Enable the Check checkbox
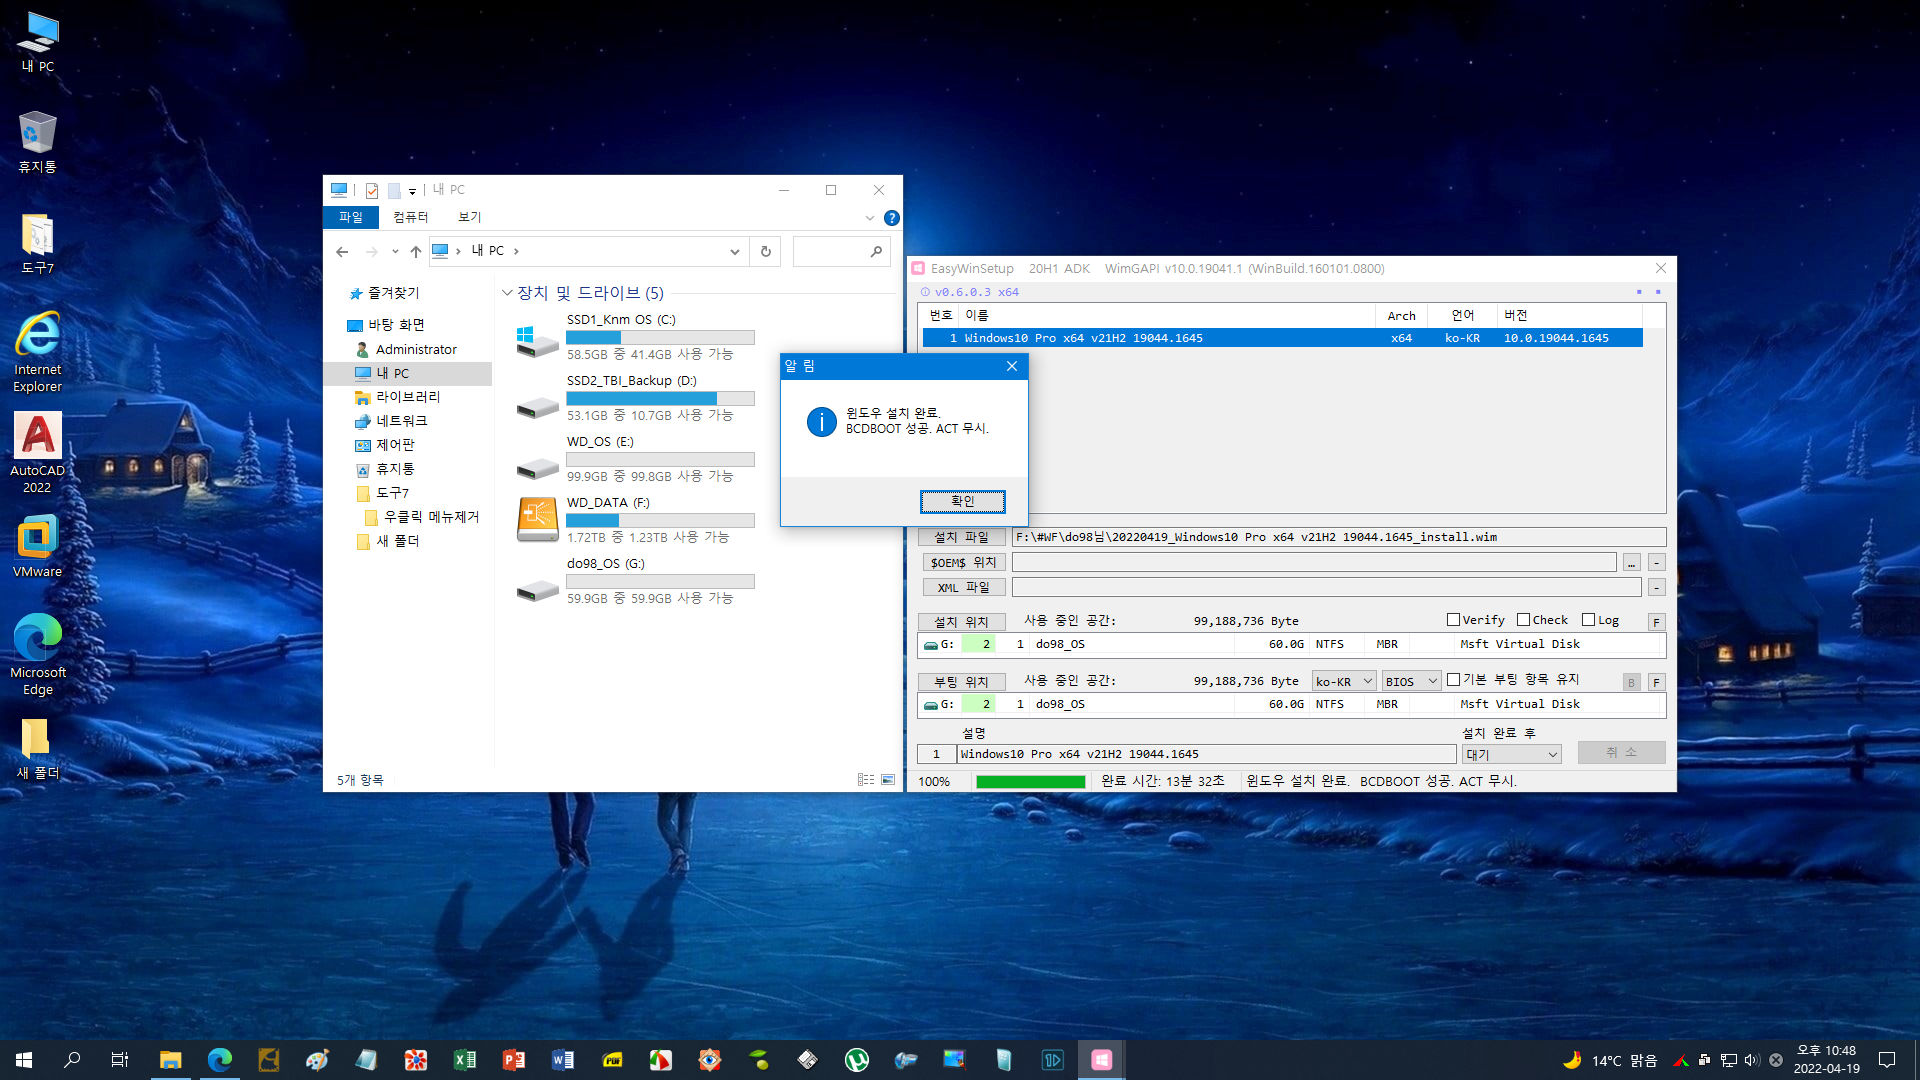This screenshot has width=1920, height=1080. tap(1523, 620)
